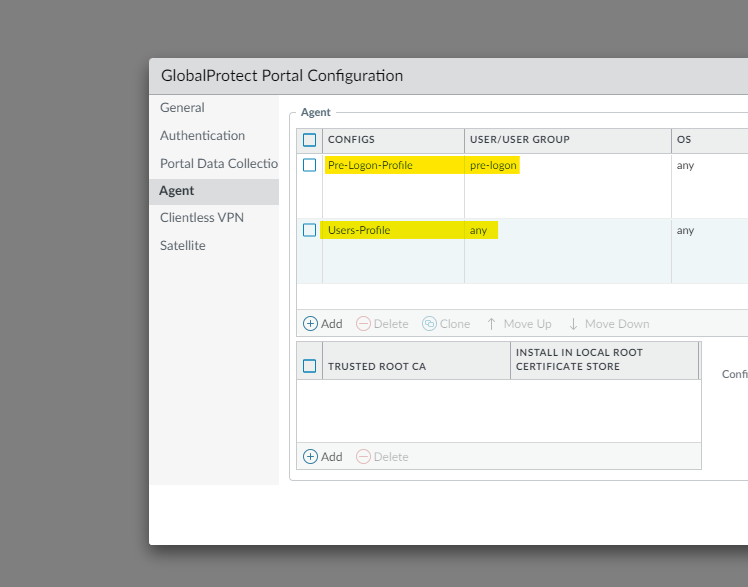Viewport: 748px width, 587px height.
Task: Click Move Down arrow in configs toolbar
Action: 573,324
